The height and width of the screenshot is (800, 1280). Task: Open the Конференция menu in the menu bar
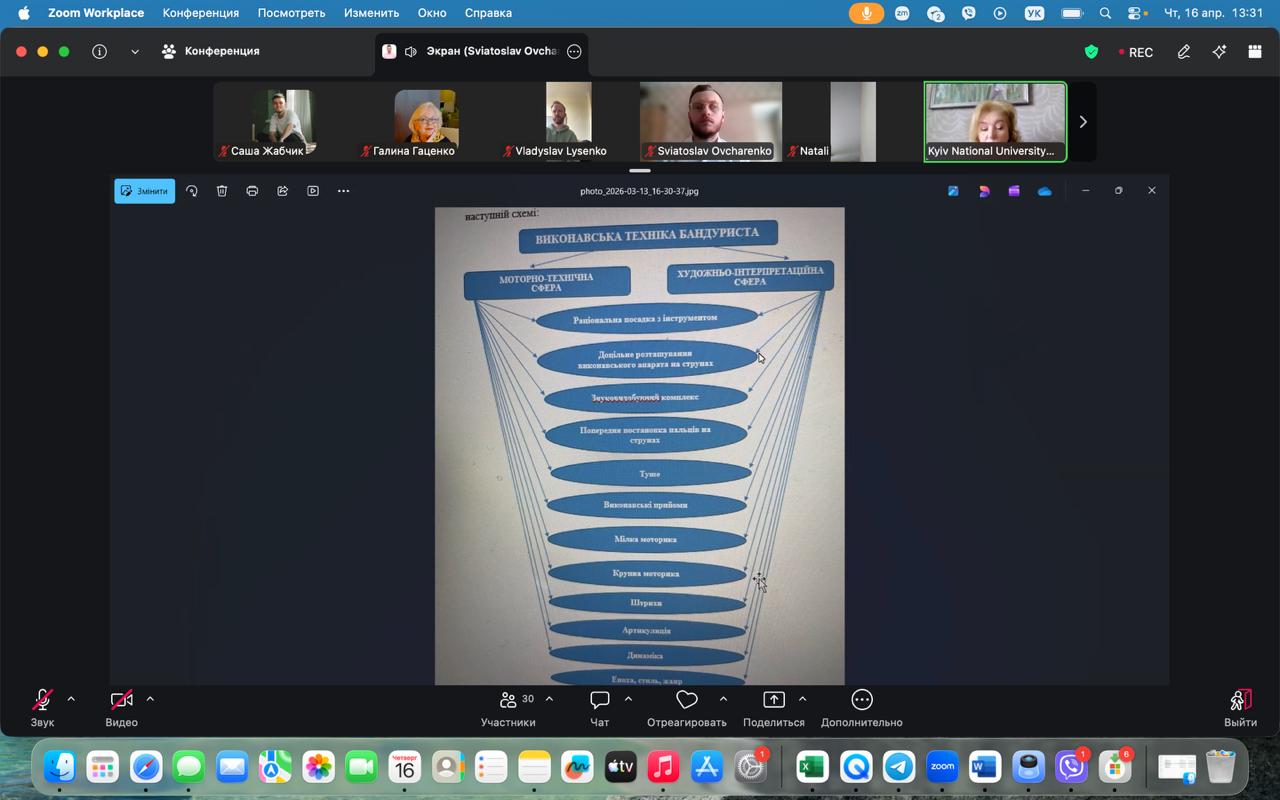pyautogui.click(x=201, y=13)
